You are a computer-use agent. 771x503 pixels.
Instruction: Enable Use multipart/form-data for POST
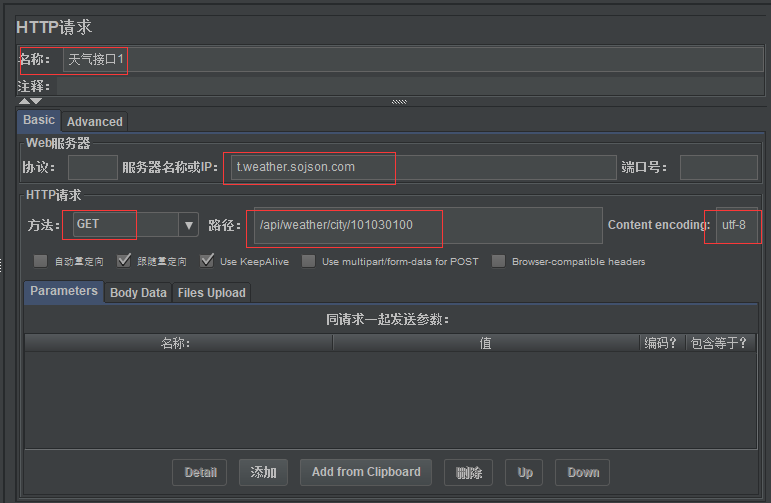click(x=309, y=261)
